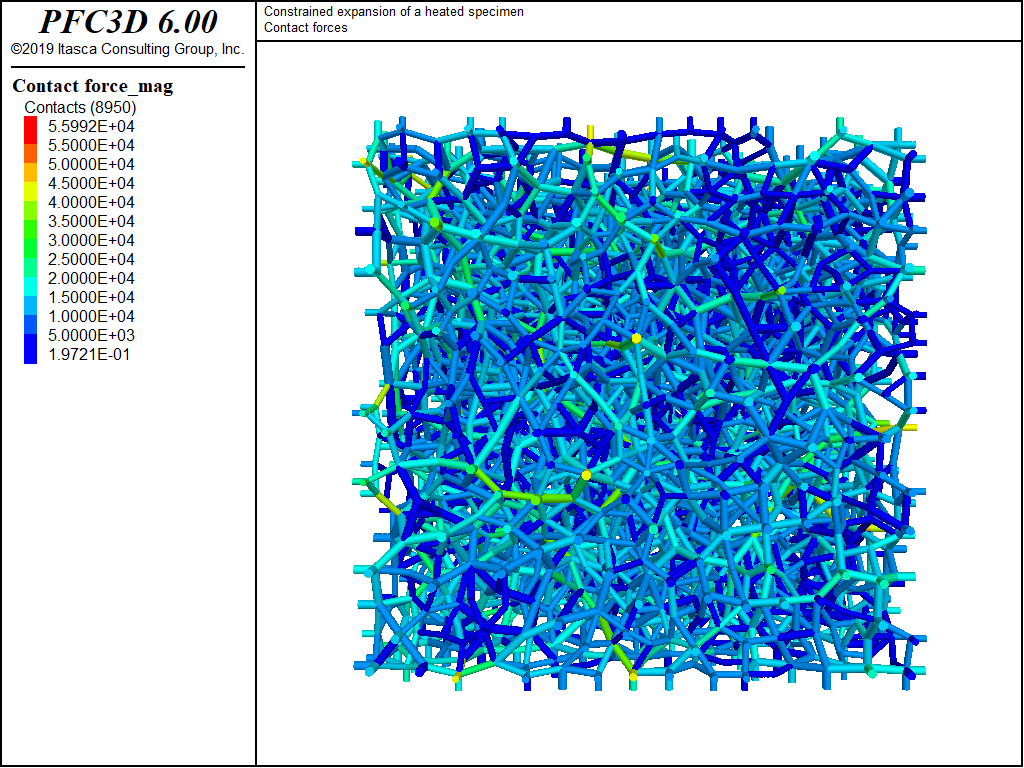This screenshot has width=1024, height=768.
Task: Click the legend value 1.9721E-01
Action: click(89, 355)
